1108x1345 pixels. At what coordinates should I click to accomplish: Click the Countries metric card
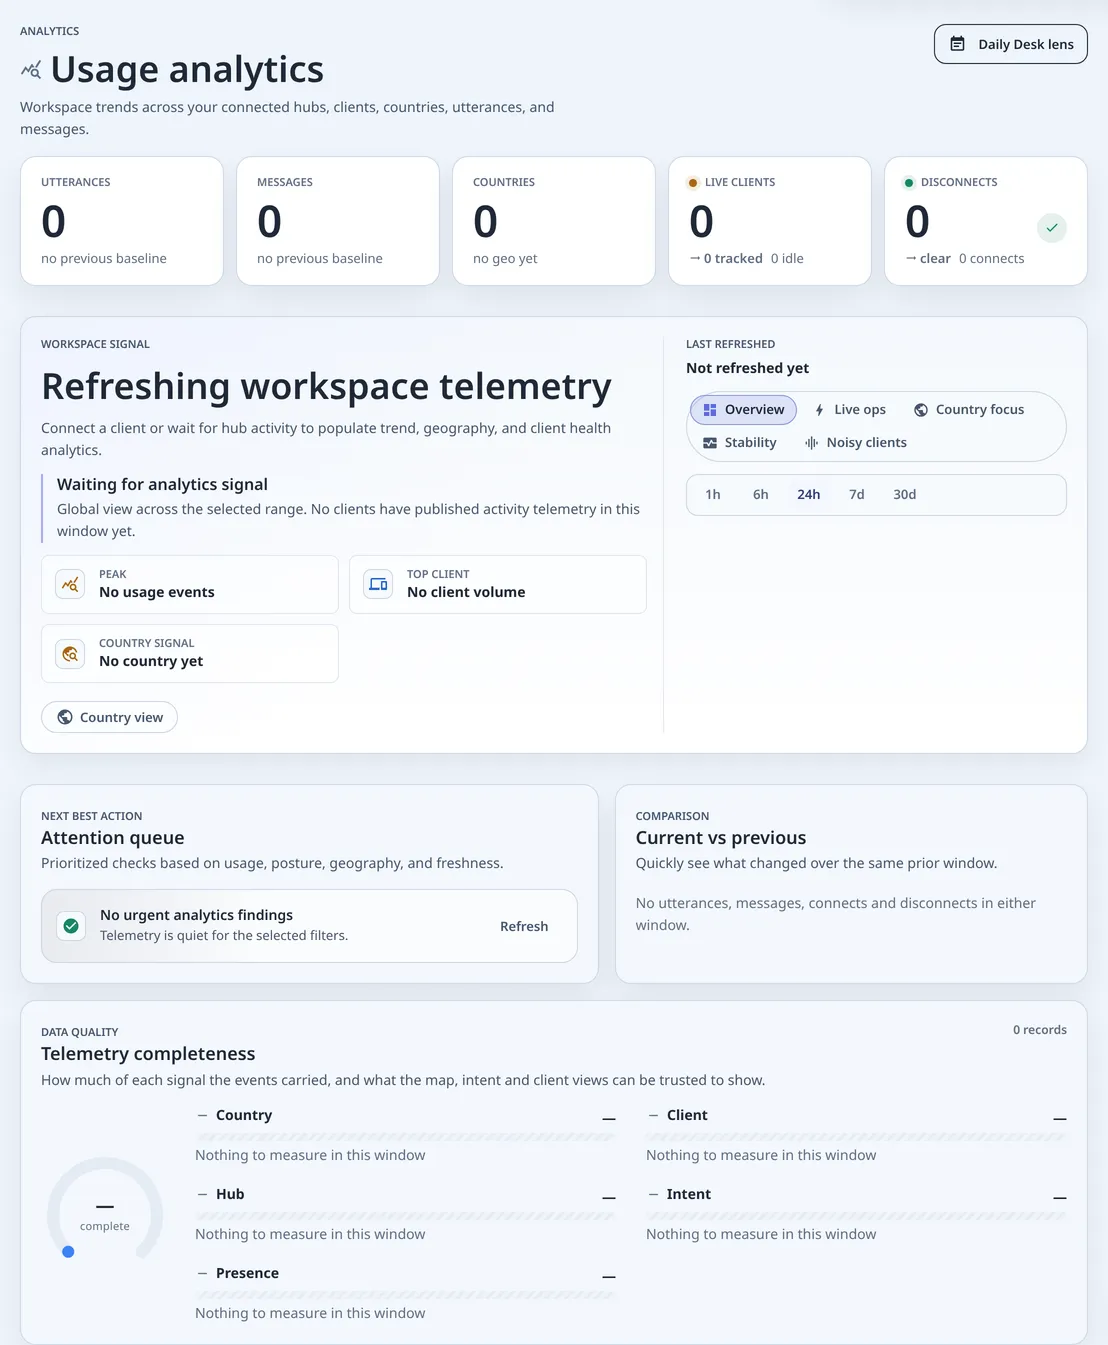point(554,221)
